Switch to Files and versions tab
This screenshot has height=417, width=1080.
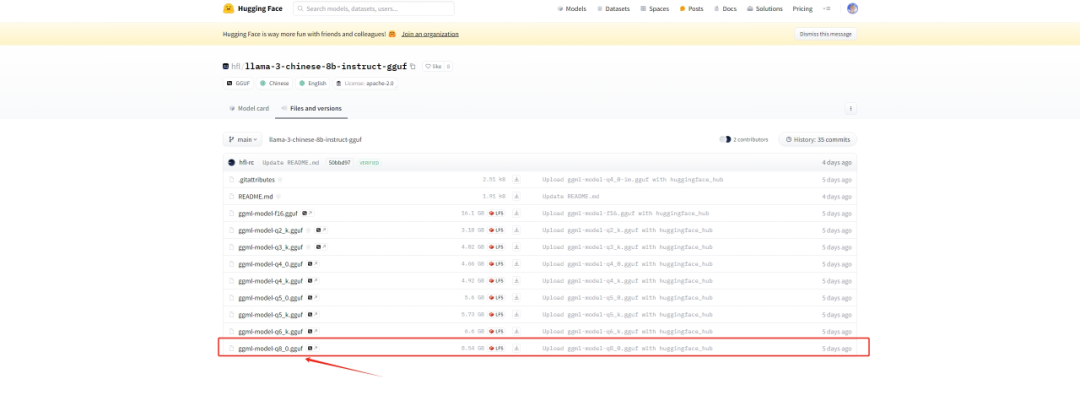[311, 108]
